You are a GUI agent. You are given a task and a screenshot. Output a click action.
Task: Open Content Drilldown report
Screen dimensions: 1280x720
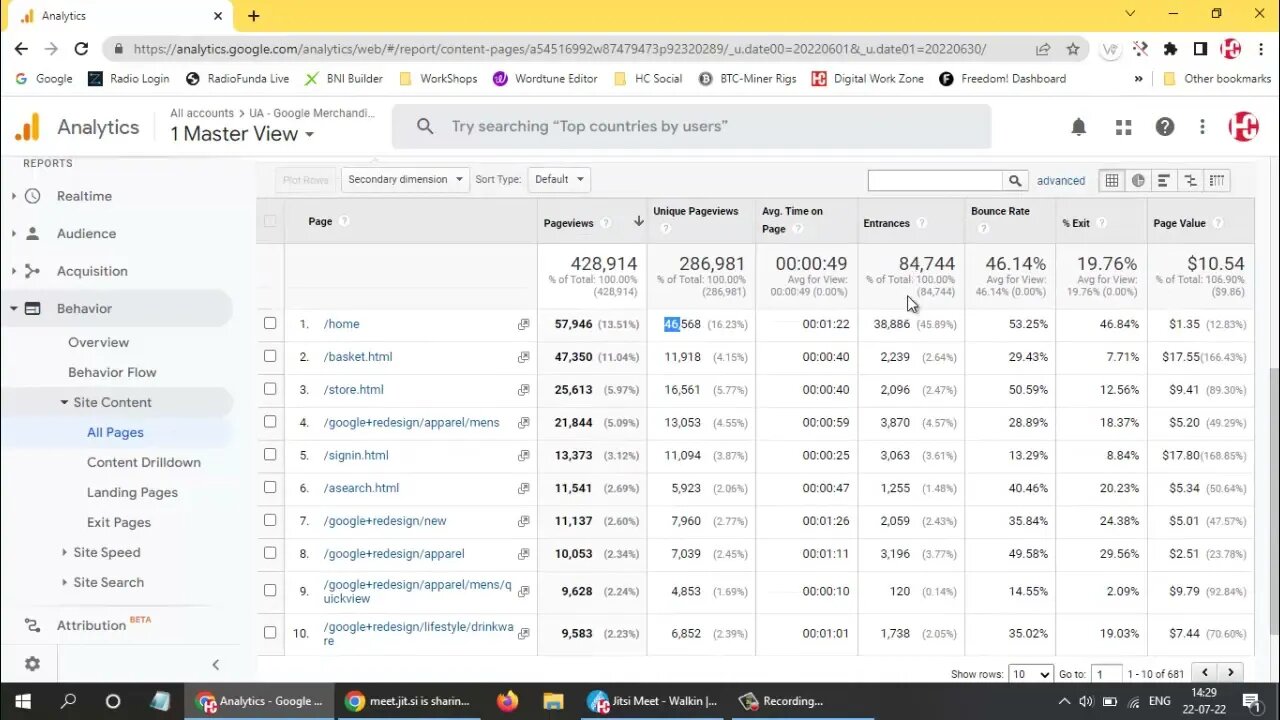(x=144, y=462)
